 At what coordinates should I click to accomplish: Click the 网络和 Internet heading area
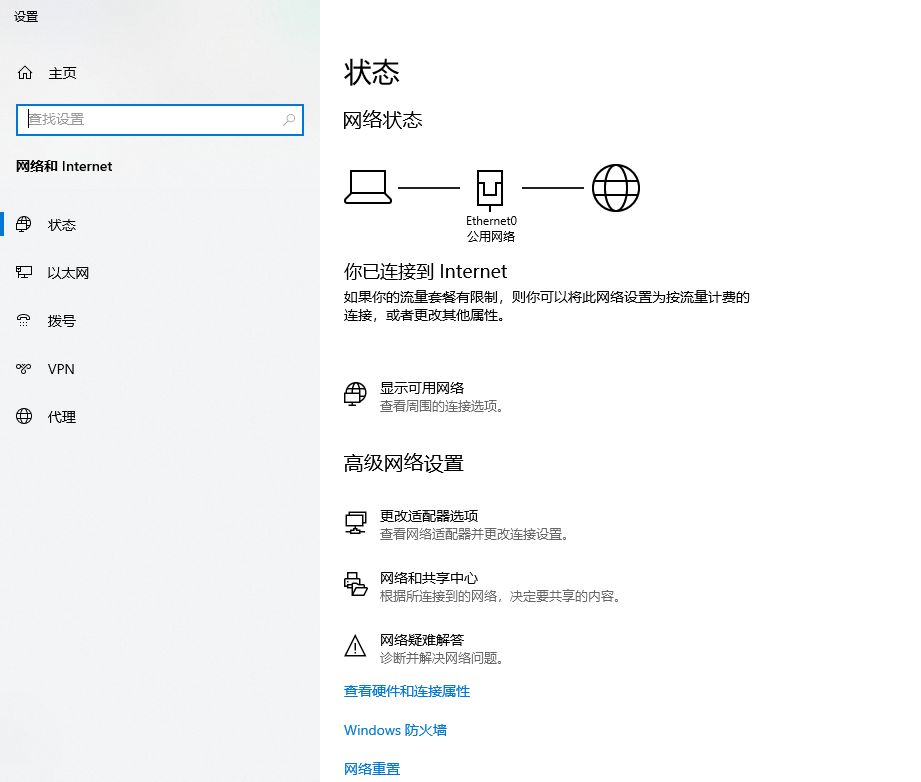point(64,166)
